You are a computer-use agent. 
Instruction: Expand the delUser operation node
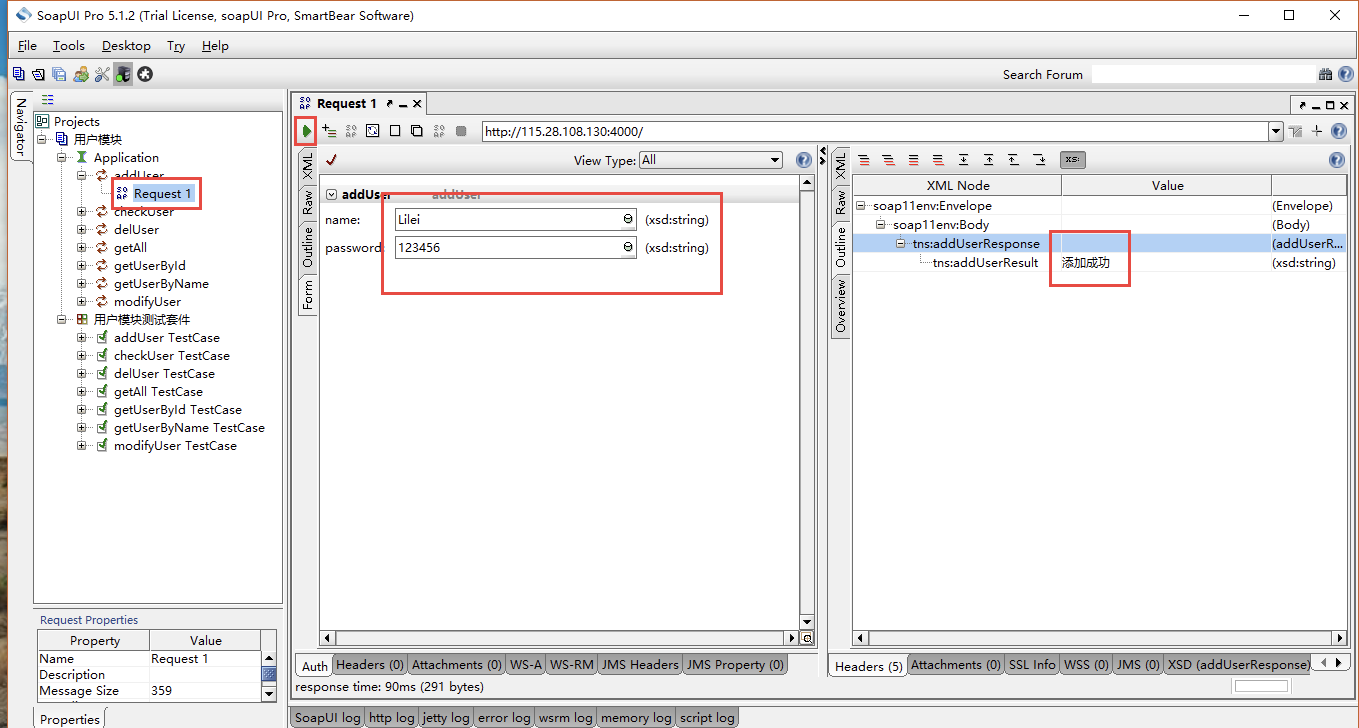tap(82, 230)
